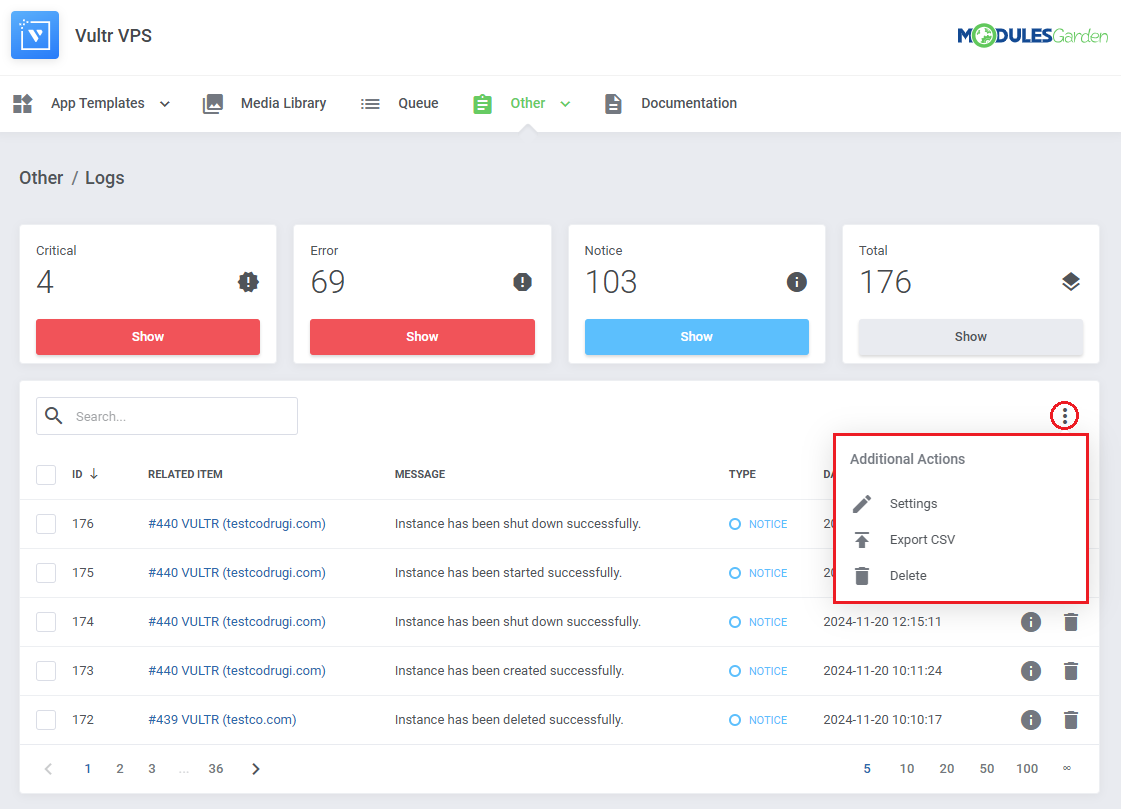
Task: Go to next page arrow
Action: (x=256, y=769)
